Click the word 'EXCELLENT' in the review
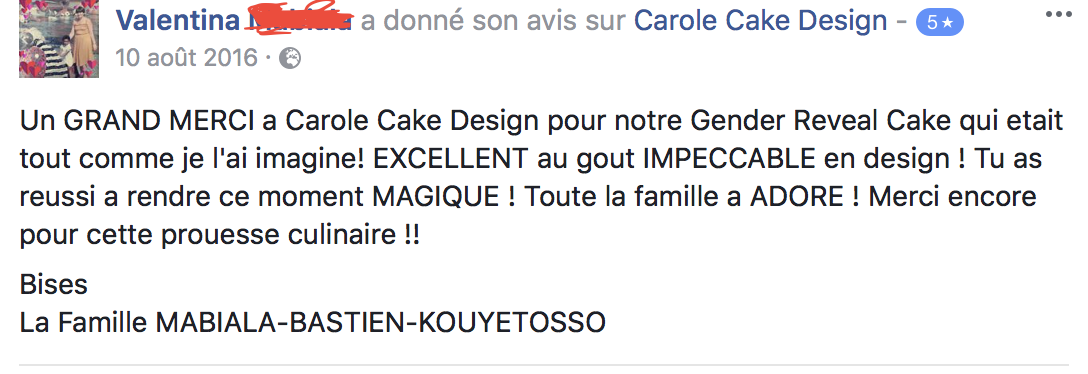The width and height of the screenshot is (1088, 374). 451,160
